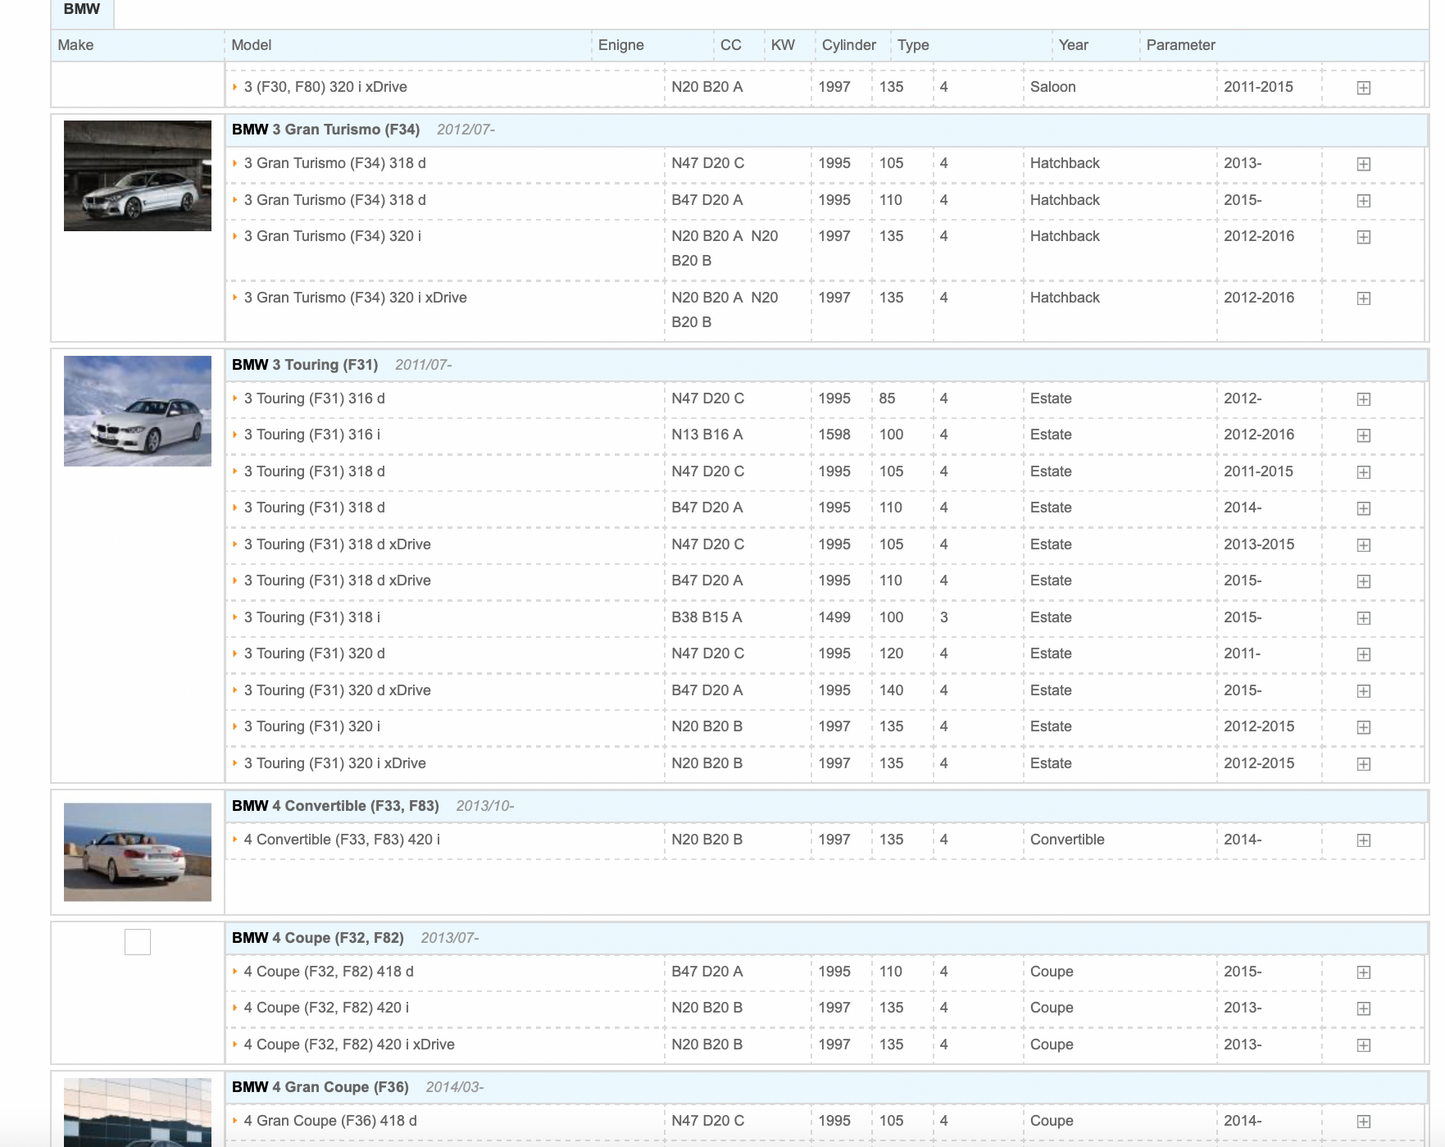Expand parameters for Touring 318 d 2014- row
The width and height of the screenshot is (1445, 1147).
click(x=1363, y=508)
